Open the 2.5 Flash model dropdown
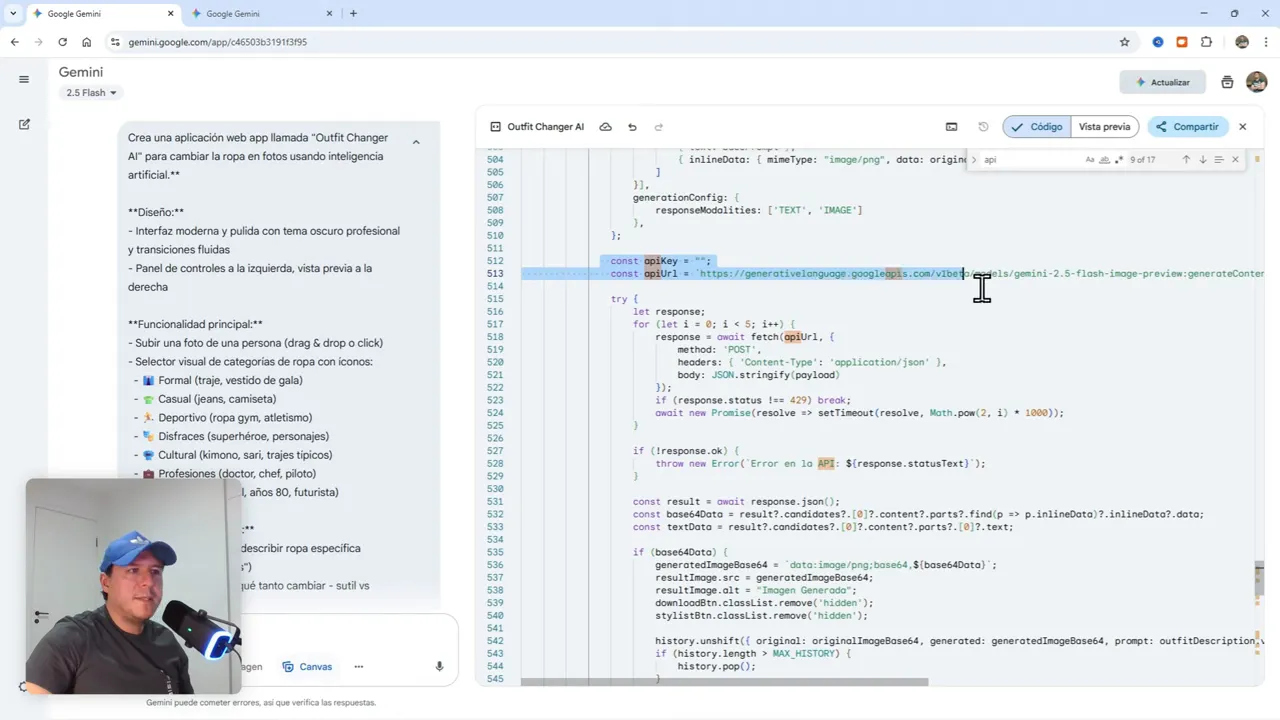This screenshot has width=1280, height=720. pyautogui.click(x=91, y=92)
